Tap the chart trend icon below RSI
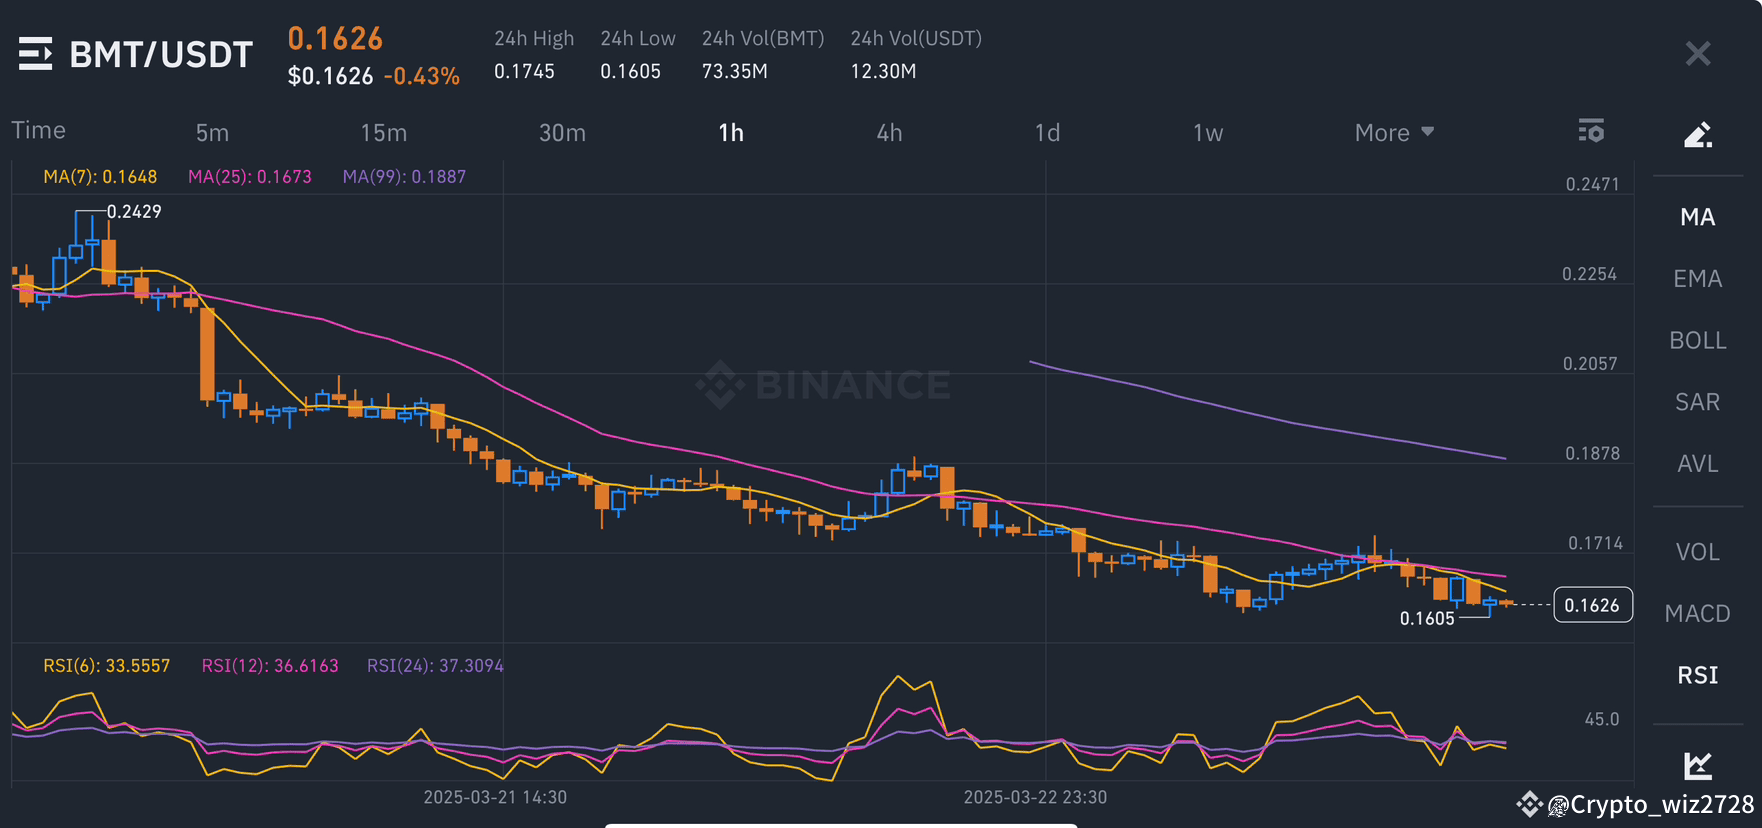Viewport: 1762px width, 828px height. (1698, 765)
